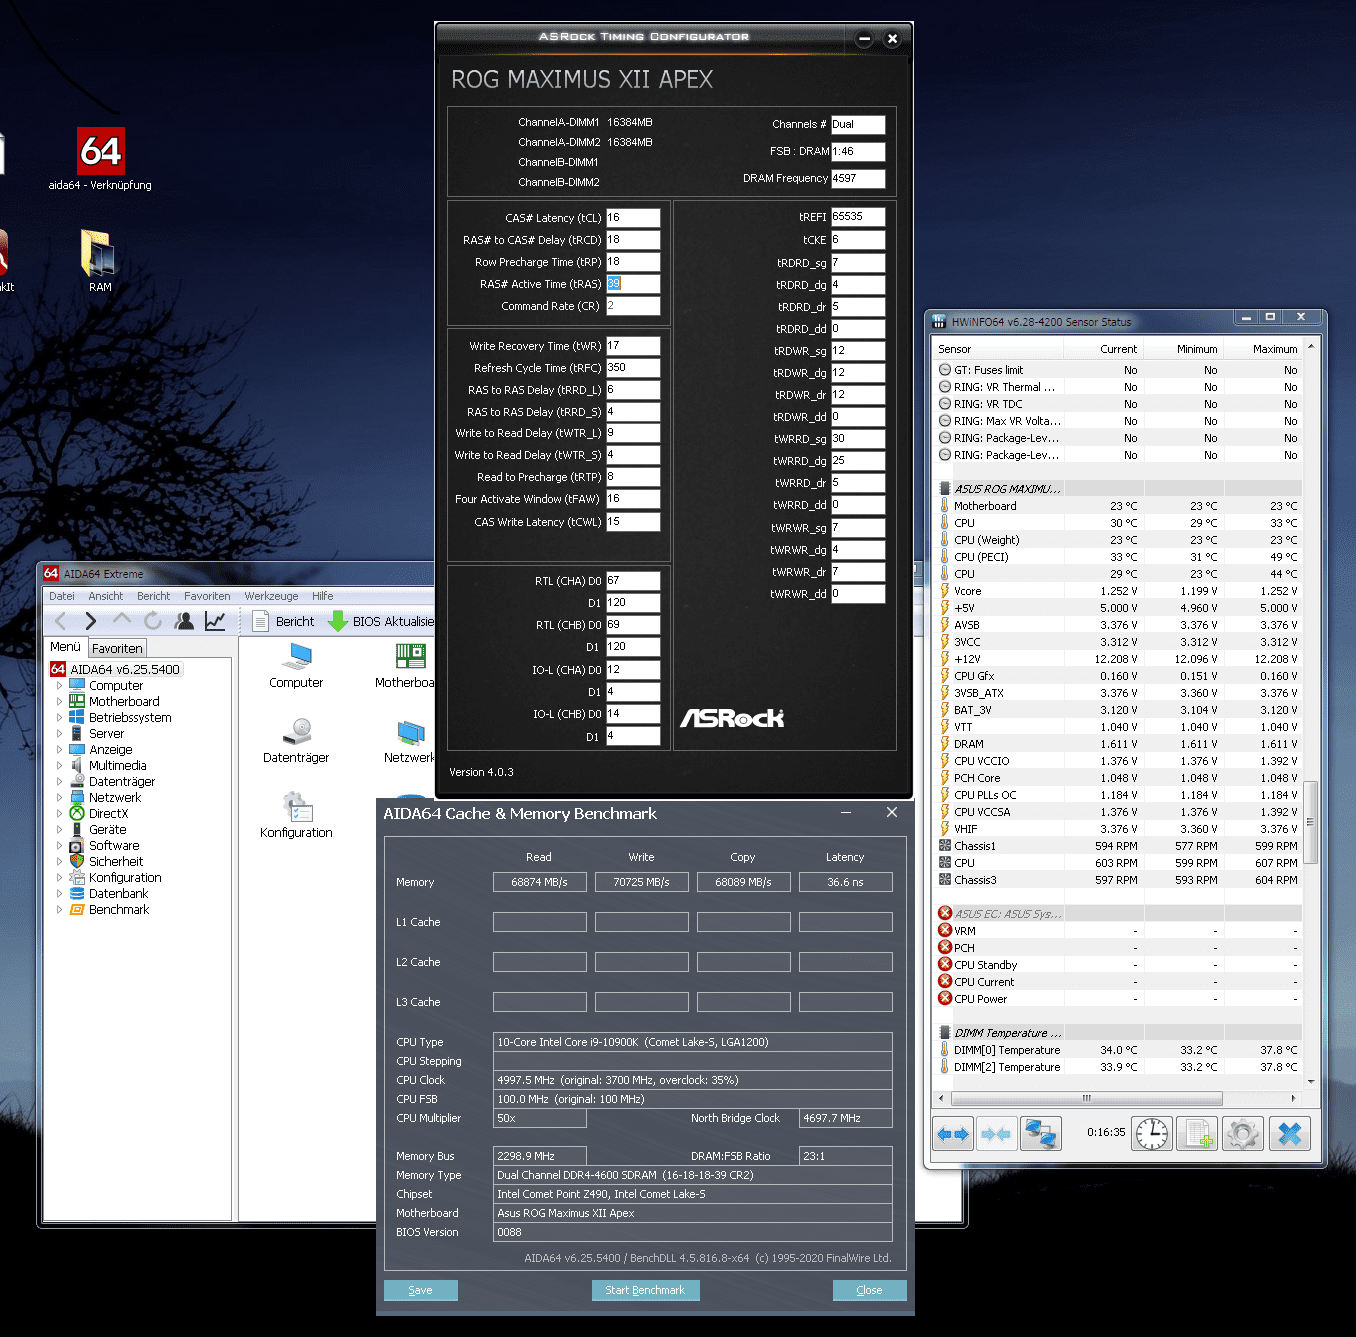This screenshot has height=1337, width=1356.
Task: Click the refresh icon in AIDA64 toolbar
Action: (x=153, y=621)
